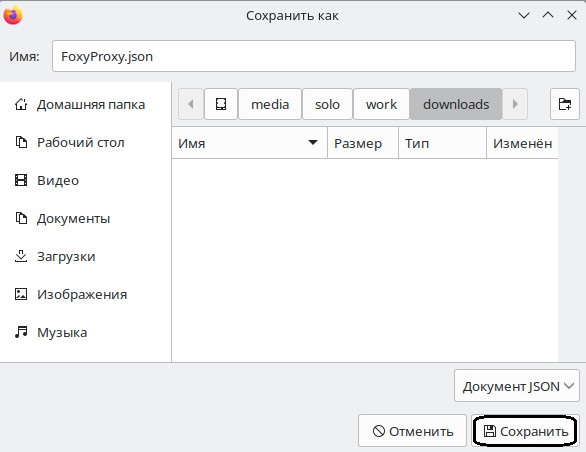
Task: Click the path bar left arrow
Action: [x=191, y=104]
